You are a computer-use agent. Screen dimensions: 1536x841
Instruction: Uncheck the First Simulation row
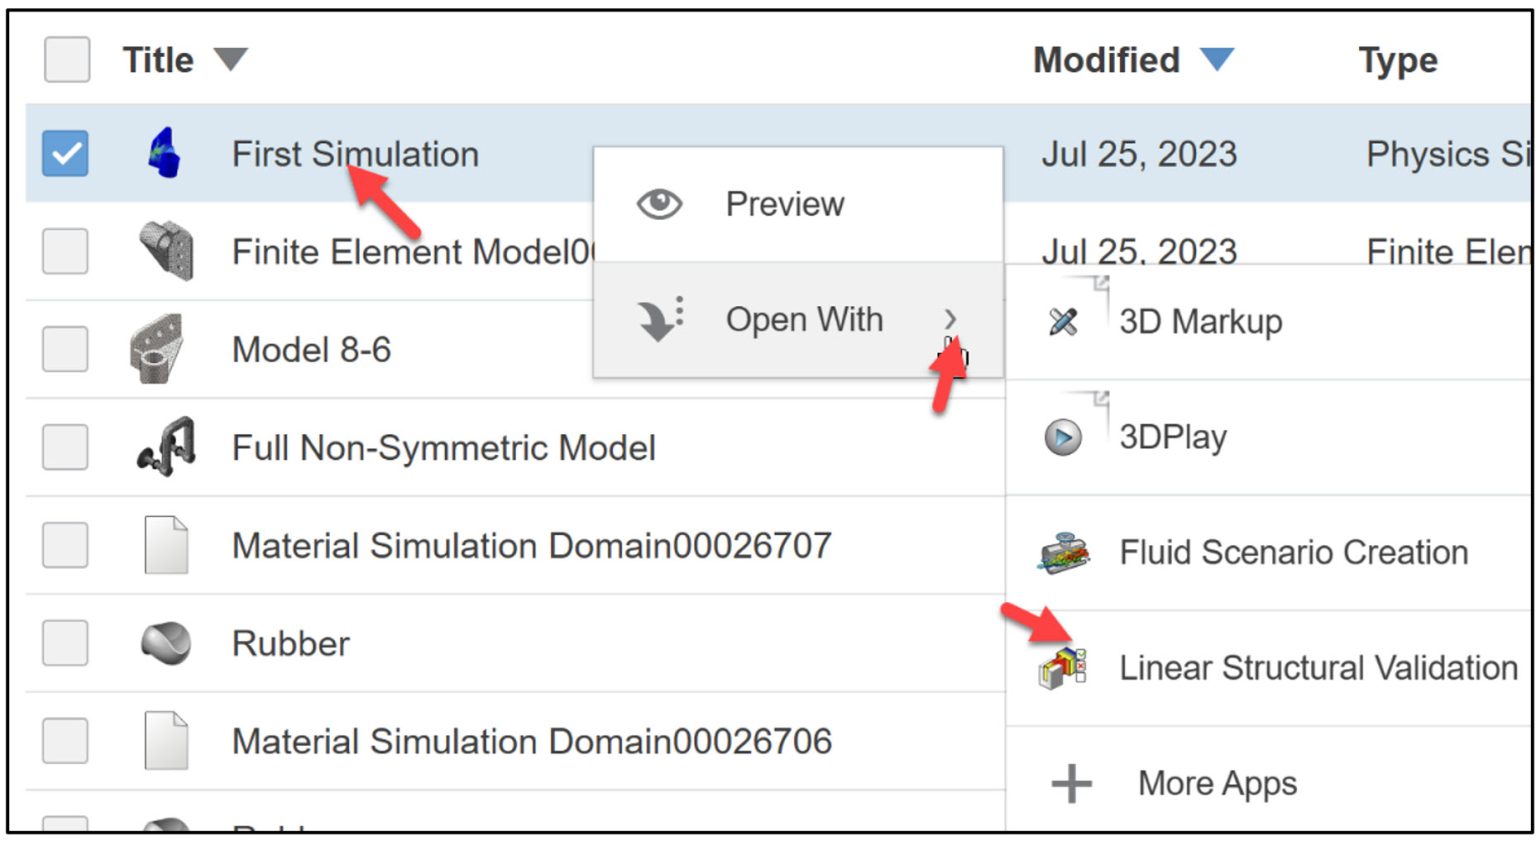tap(66, 153)
